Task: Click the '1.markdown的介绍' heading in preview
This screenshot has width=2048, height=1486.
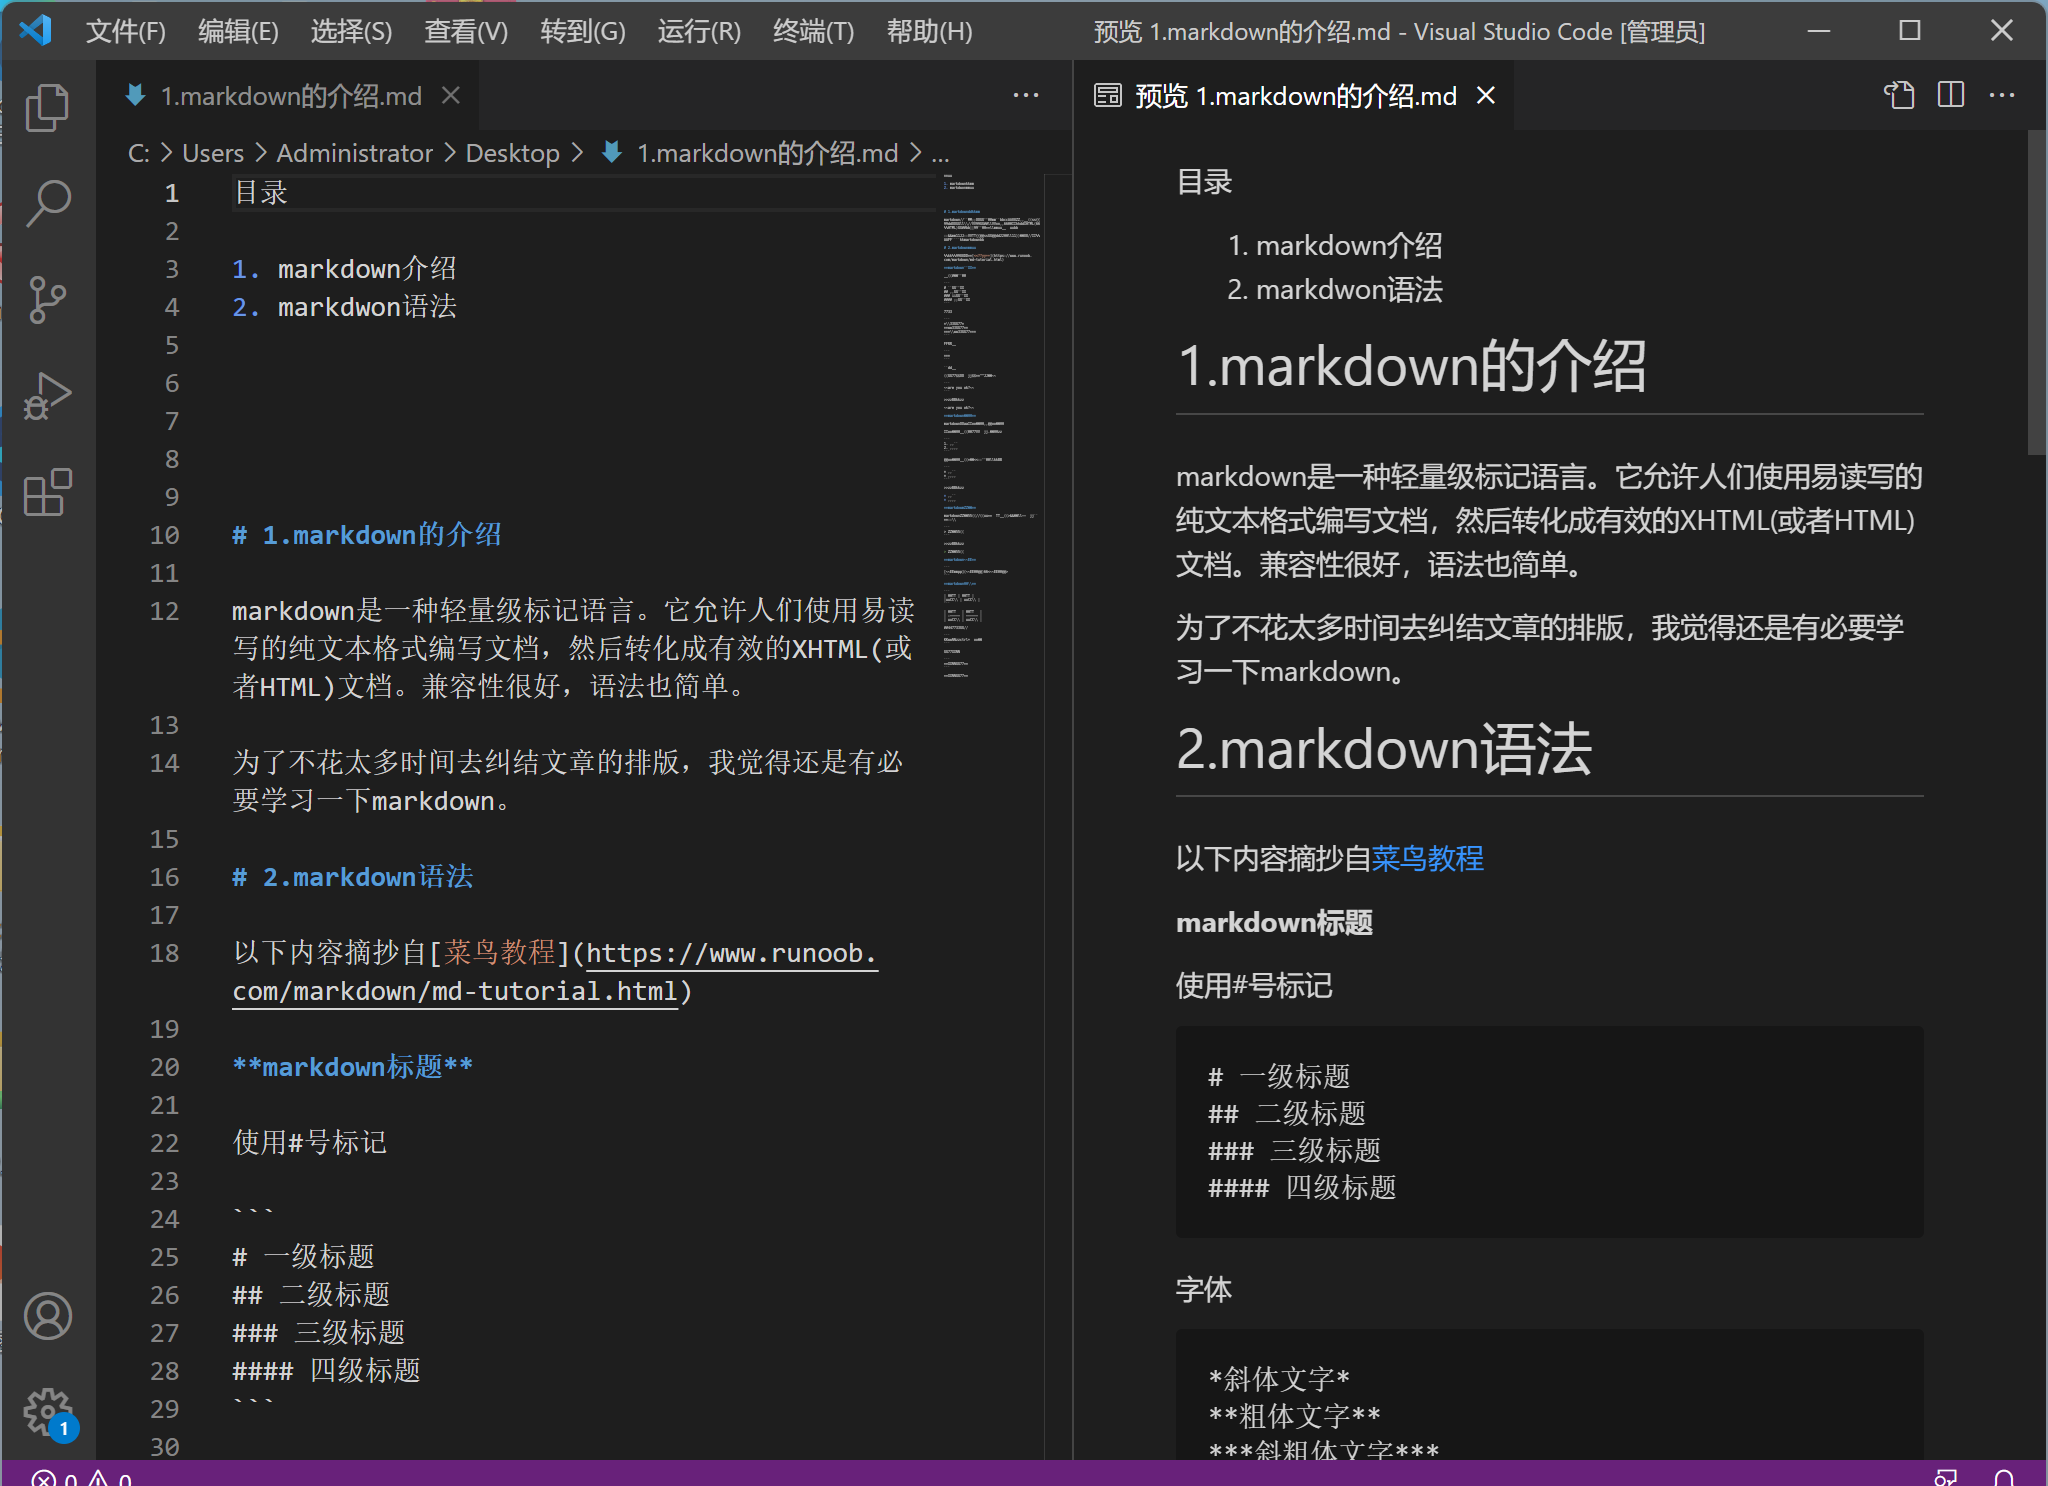Action: click(1412, 365)
